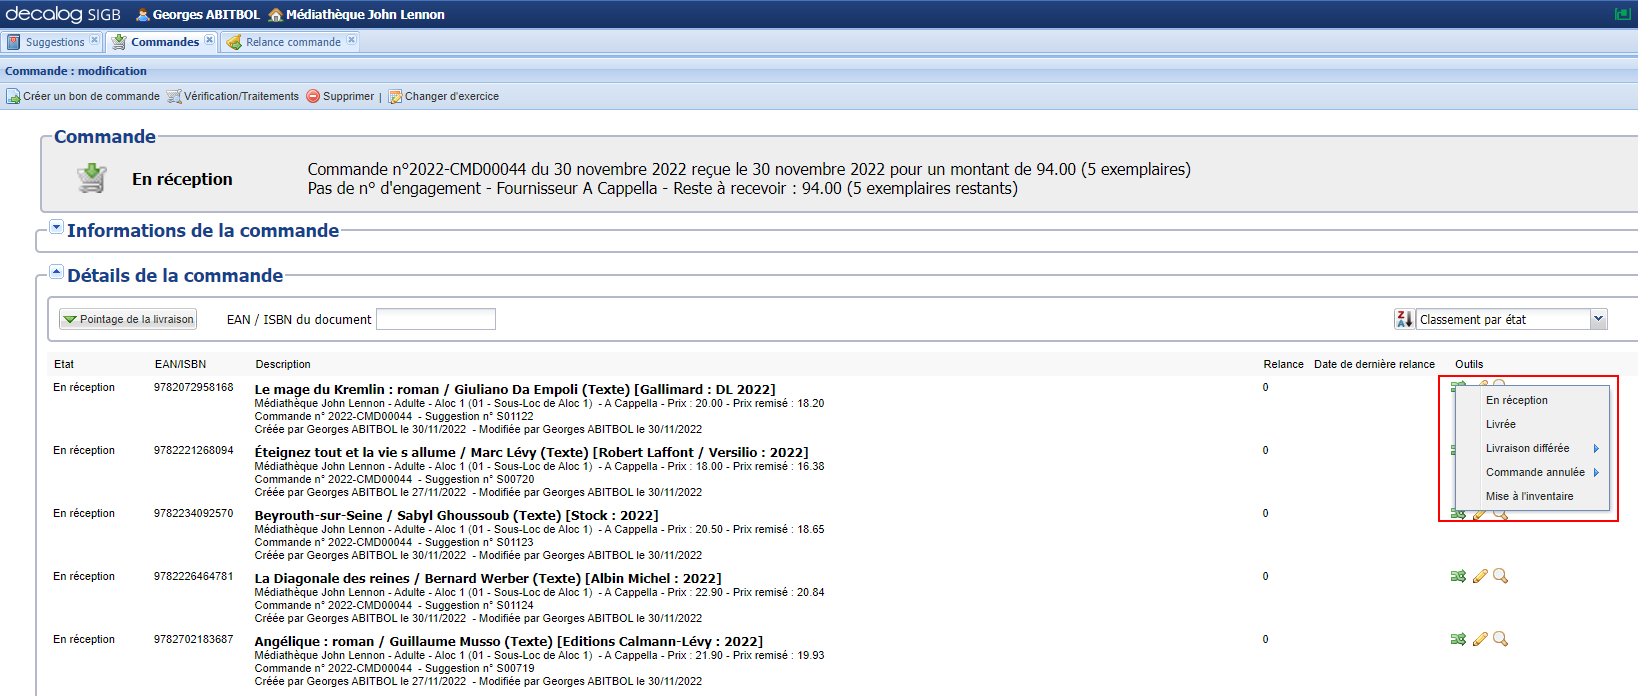Close the Commandes tab

(209, 41)
